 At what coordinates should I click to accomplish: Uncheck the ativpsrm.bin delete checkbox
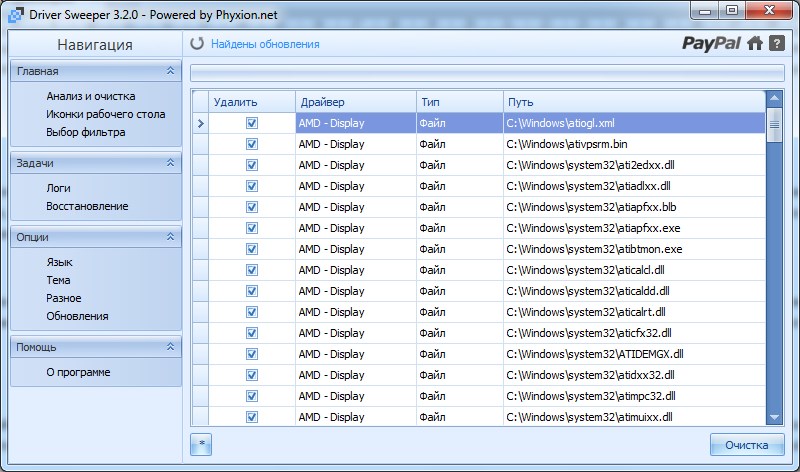252,144
